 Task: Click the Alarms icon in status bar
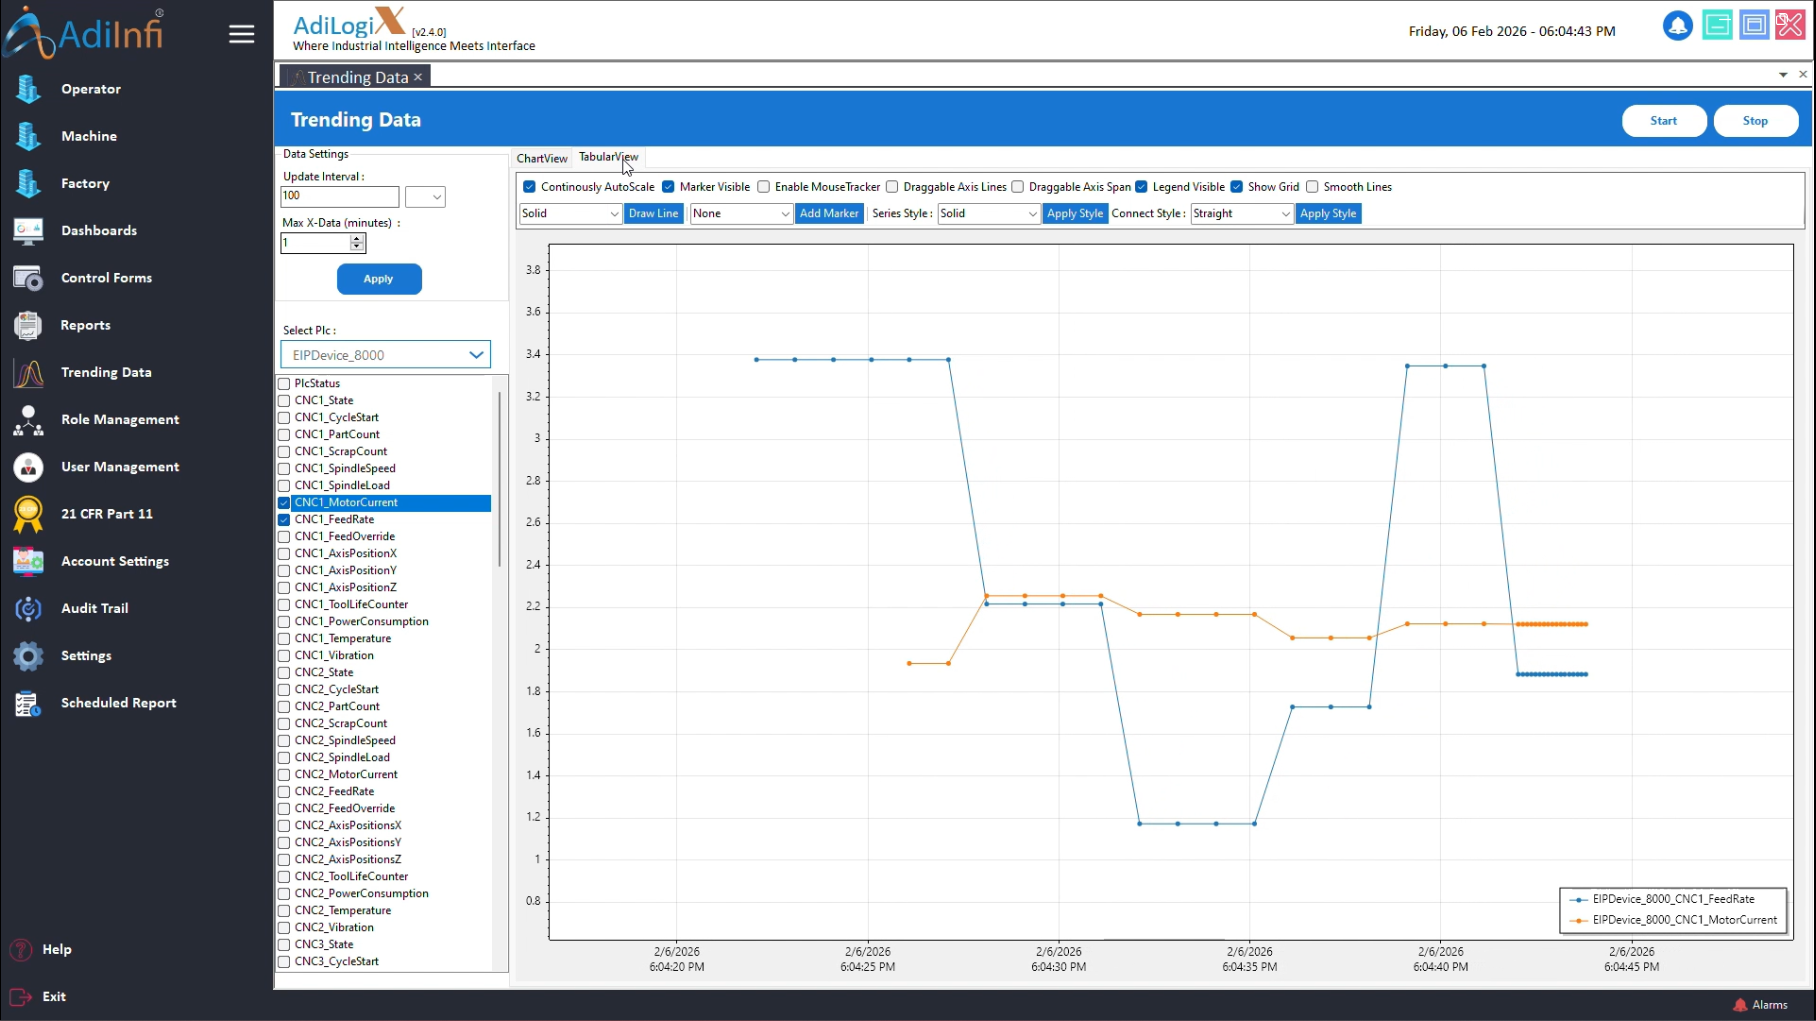(x=1740, y=1004)
